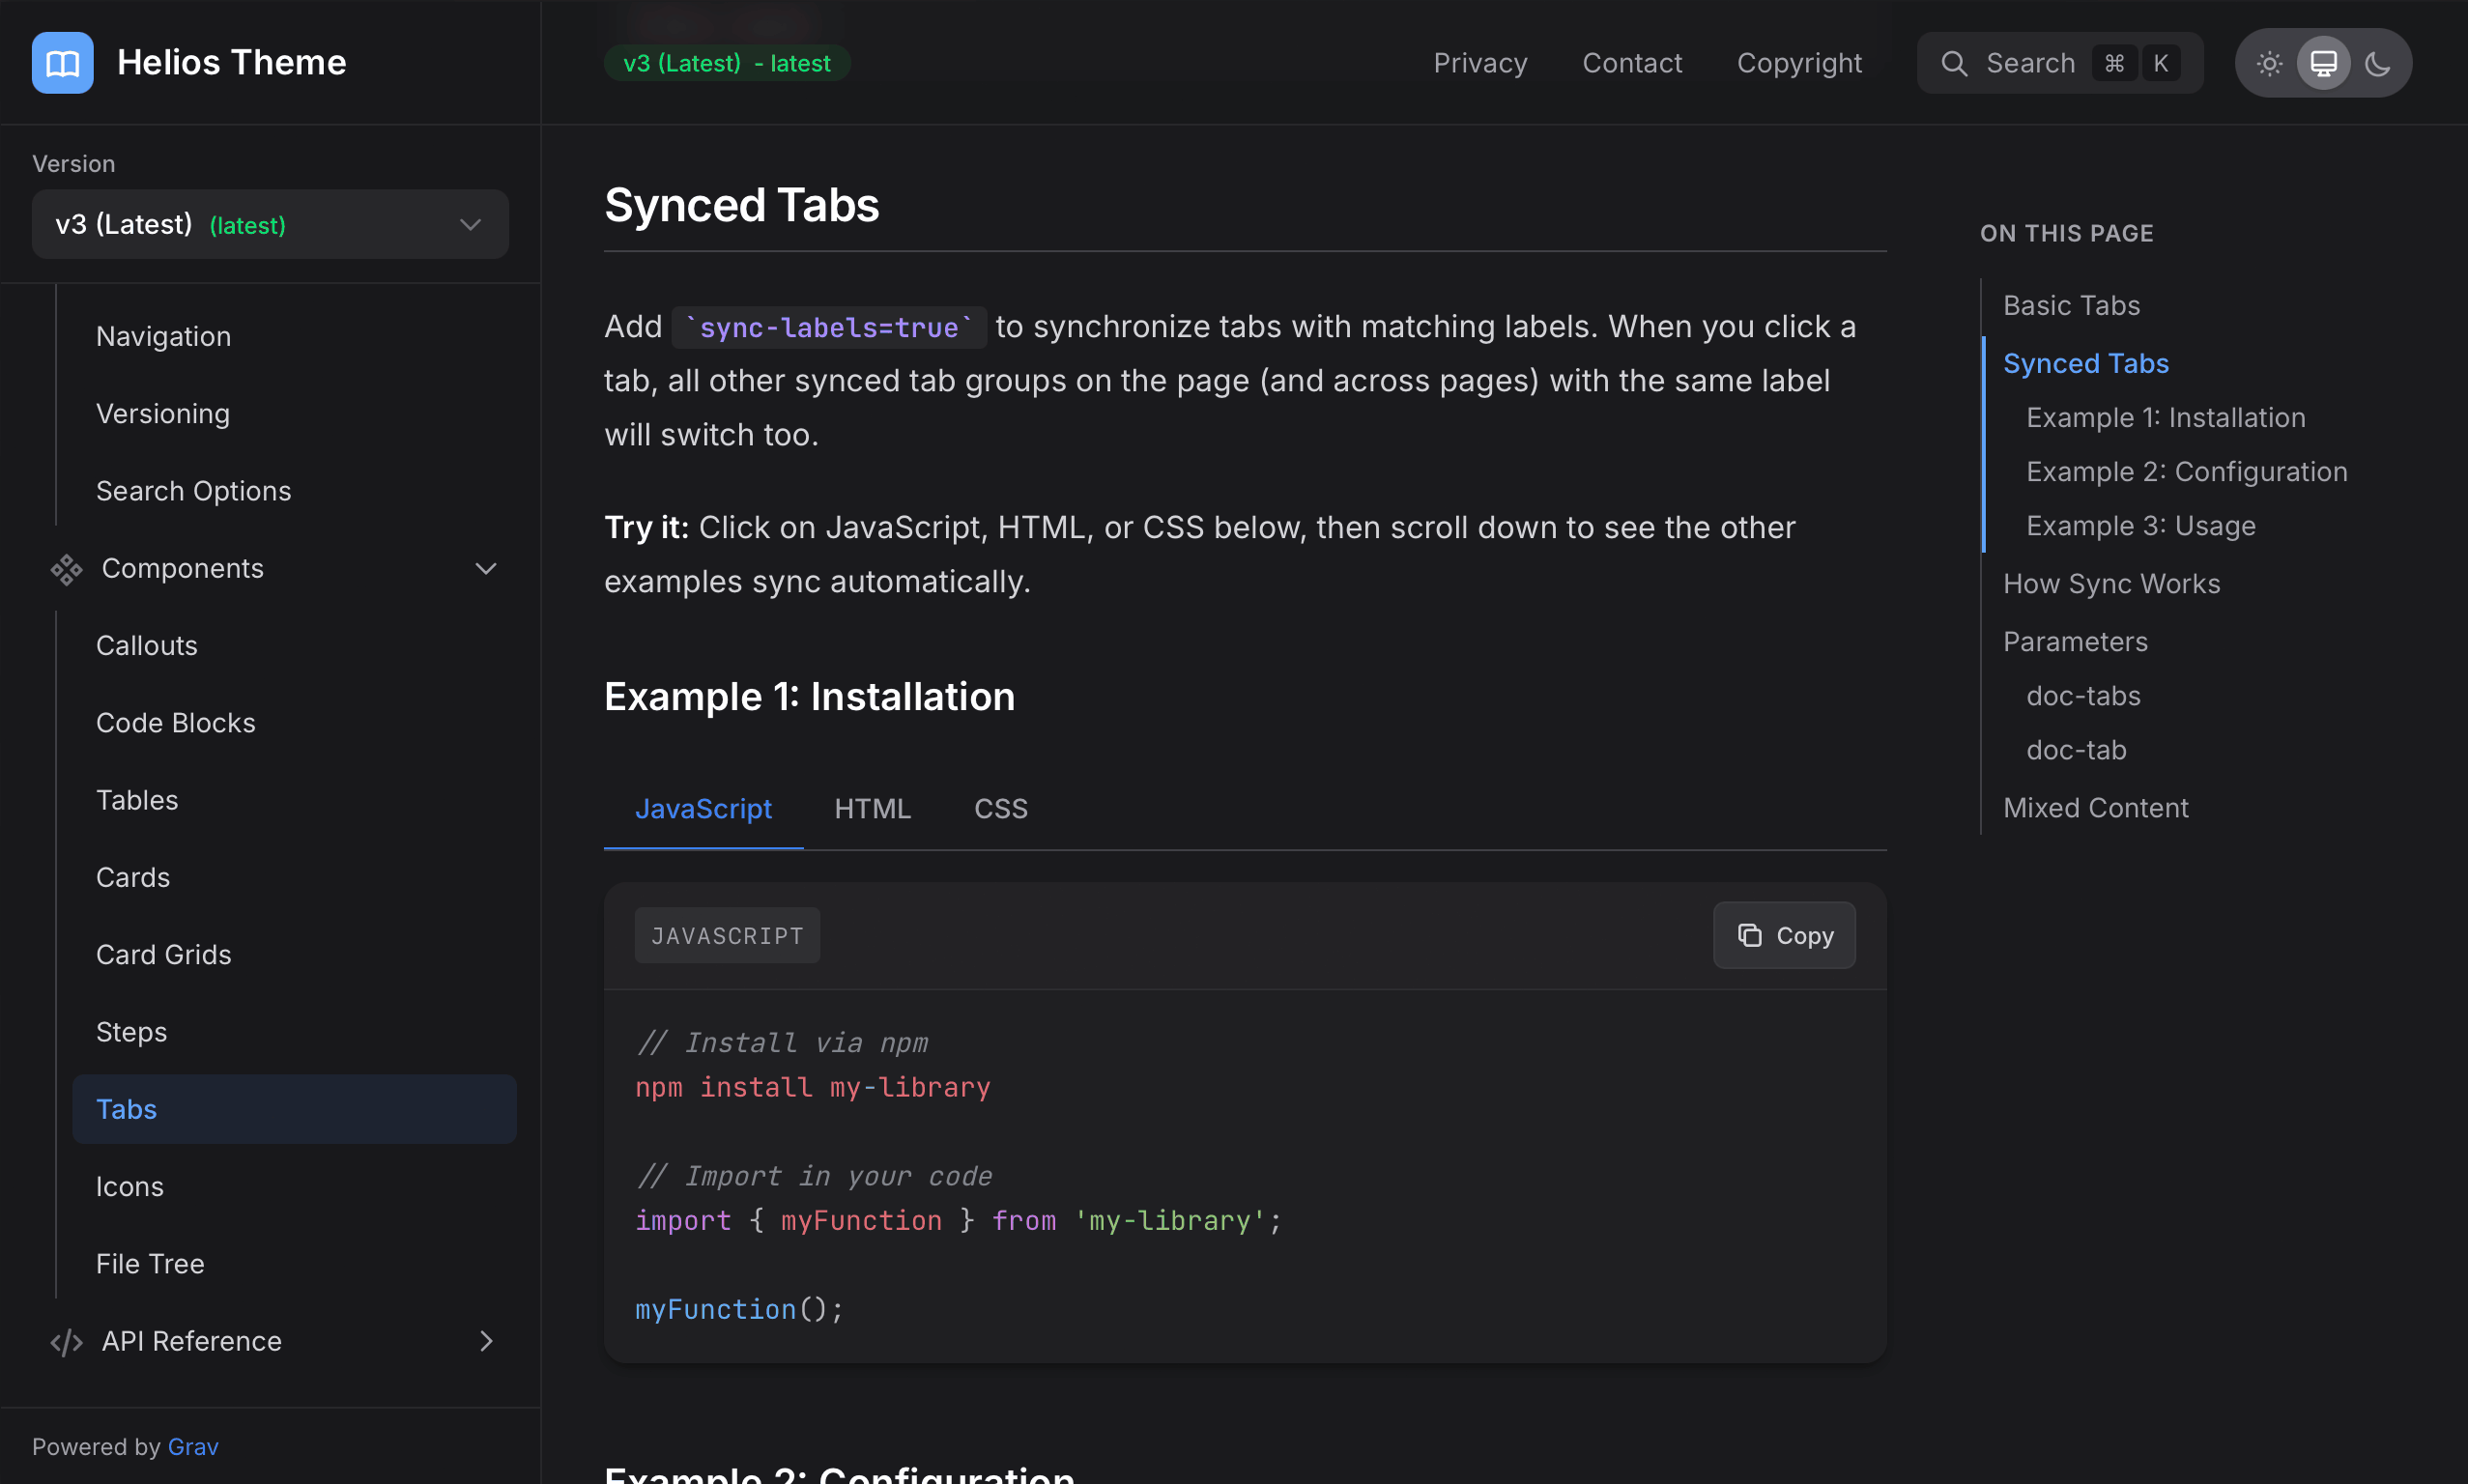Open the Grav link in footer
The image size is (2468, 1484).
pyautogui.click(x=193, y=1446)
